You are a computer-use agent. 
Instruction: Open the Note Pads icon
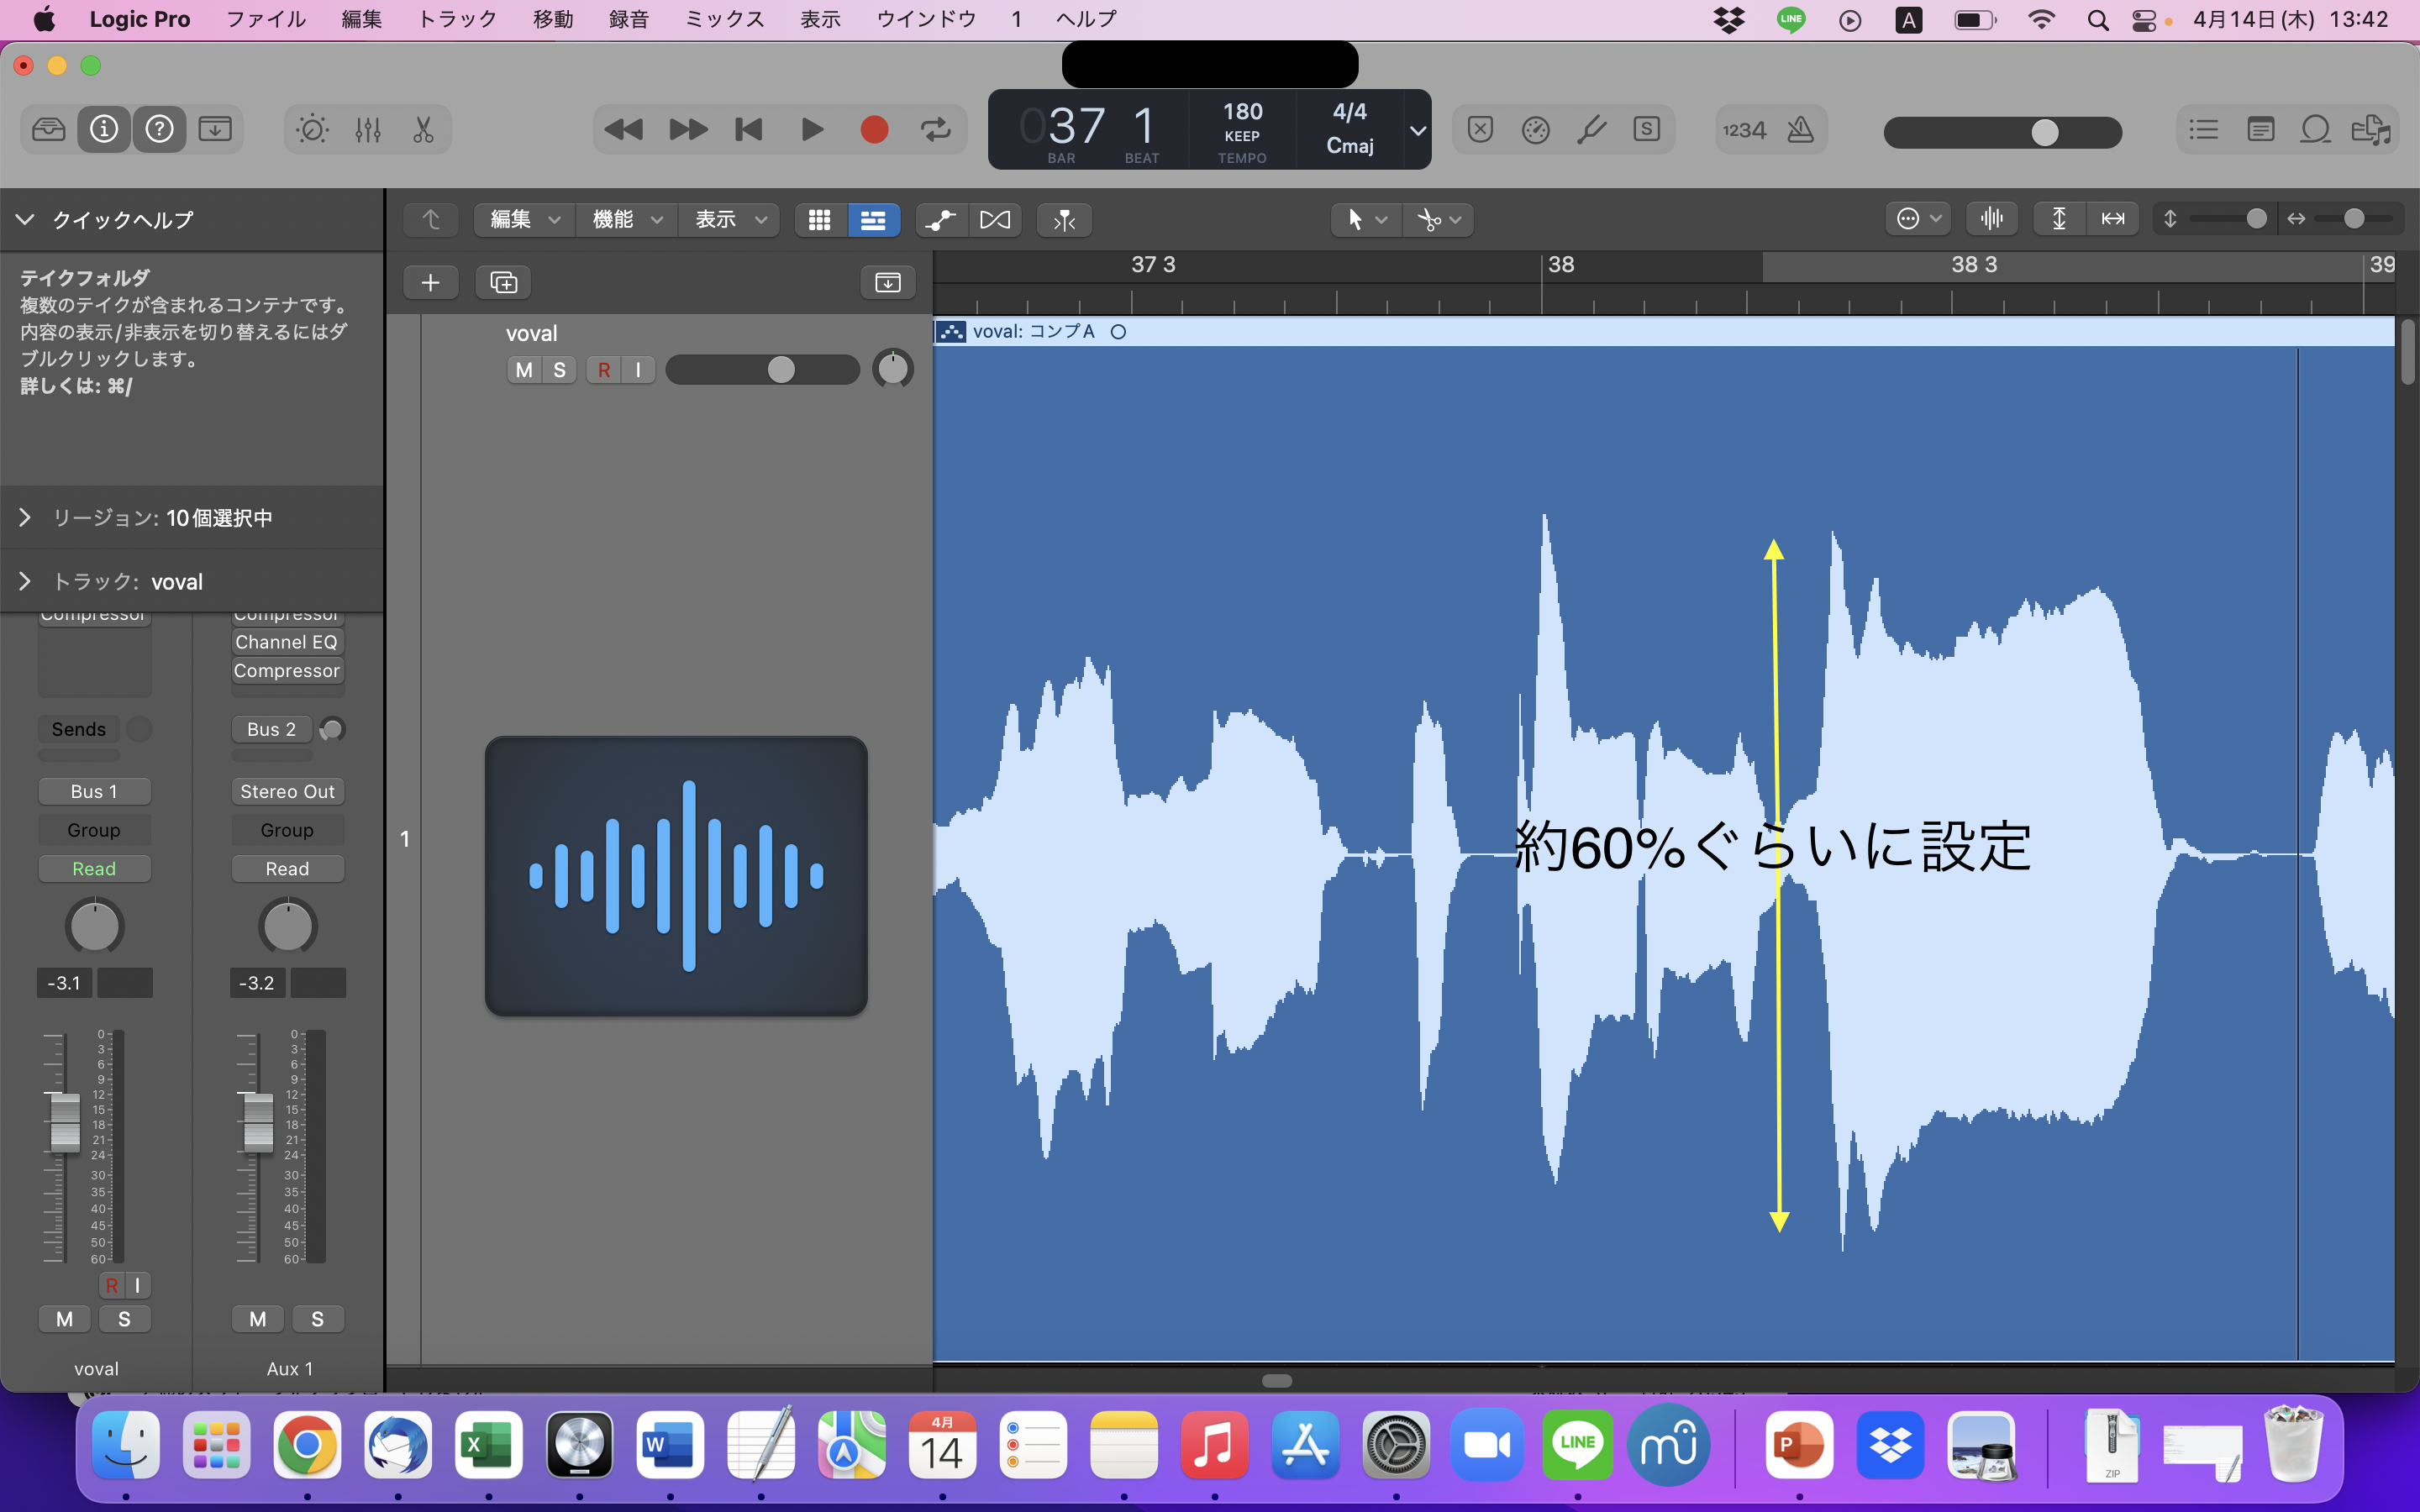[2260, 130]
